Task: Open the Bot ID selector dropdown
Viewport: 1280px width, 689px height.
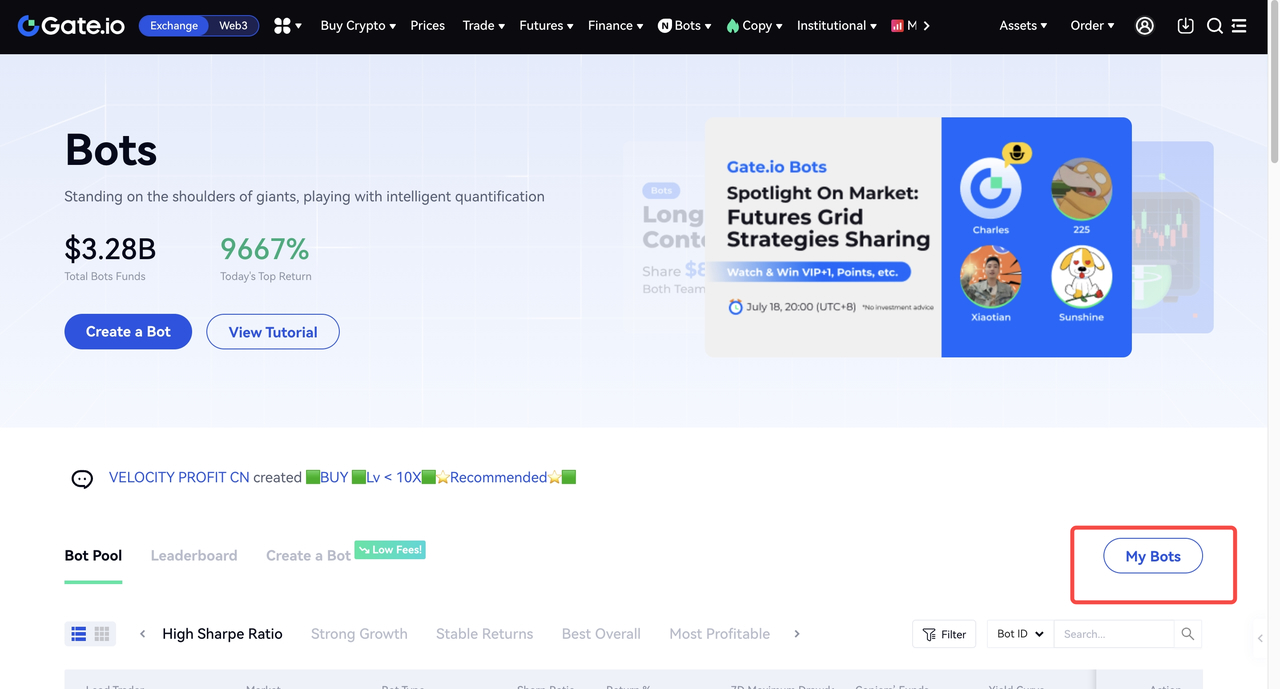Action: point(1020,634)
